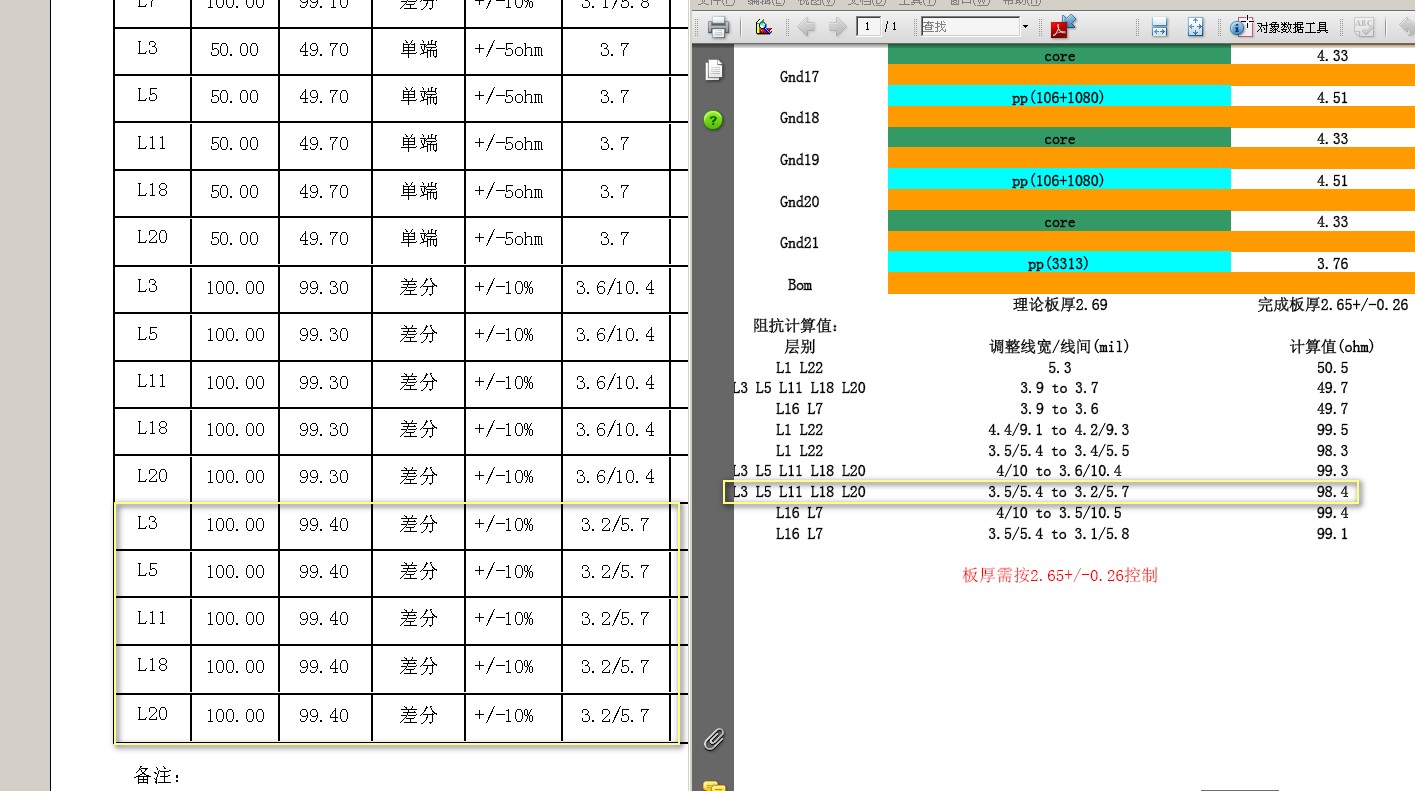Click the 3.7 cell in the L3 row
This screenshot has height=791, width=1415.
(614, 49)
